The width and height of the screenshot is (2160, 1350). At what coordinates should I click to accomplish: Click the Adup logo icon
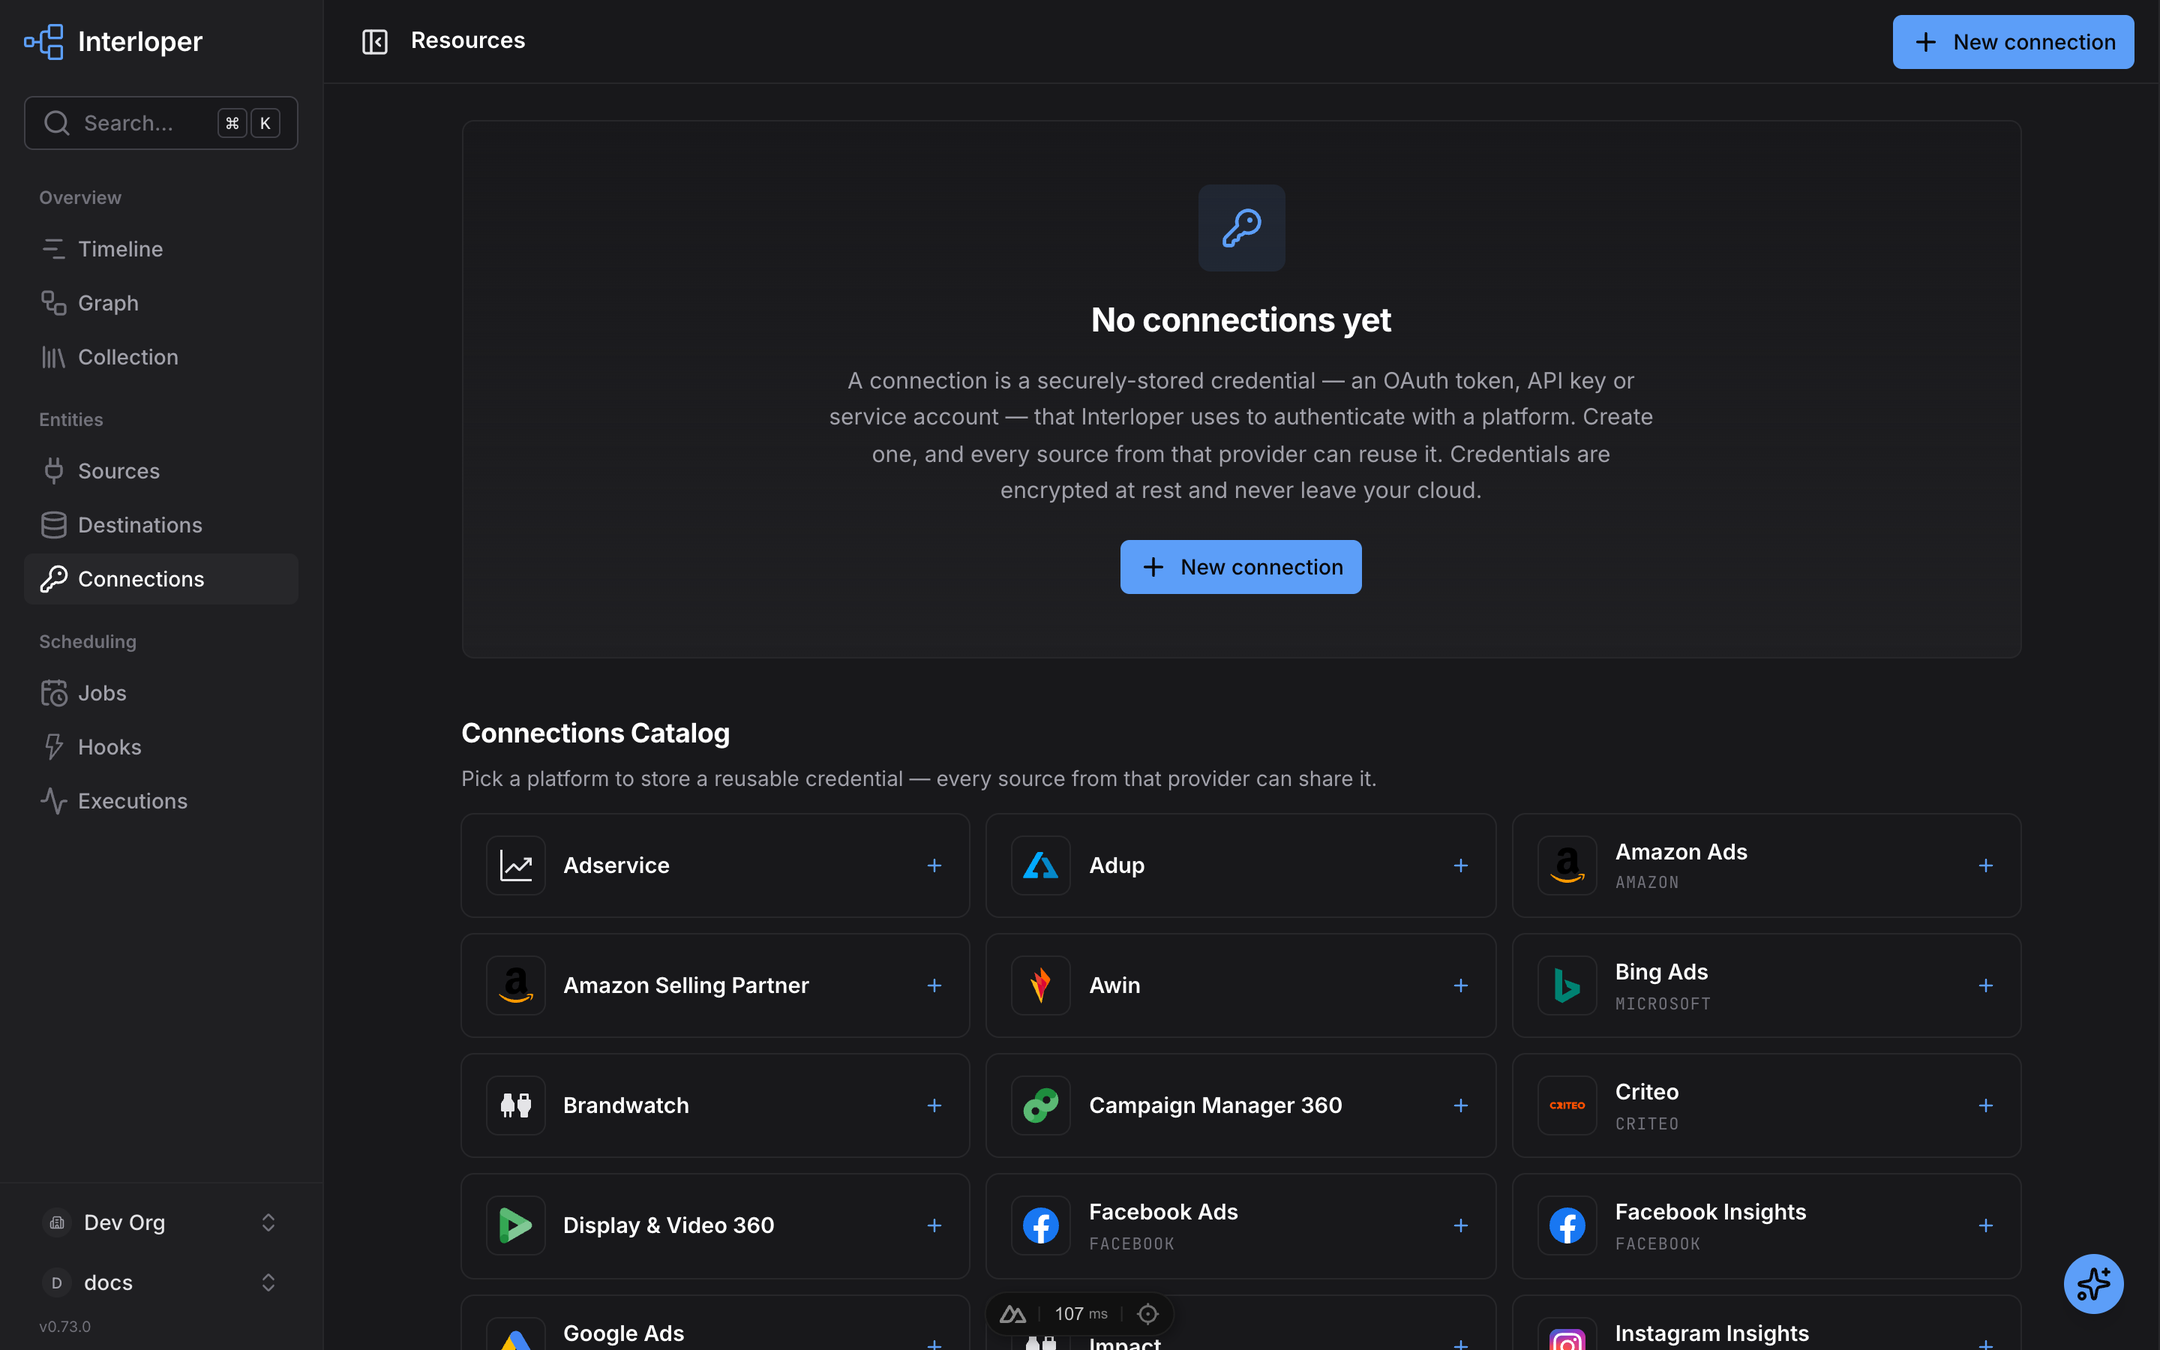tap(1040, 865)
